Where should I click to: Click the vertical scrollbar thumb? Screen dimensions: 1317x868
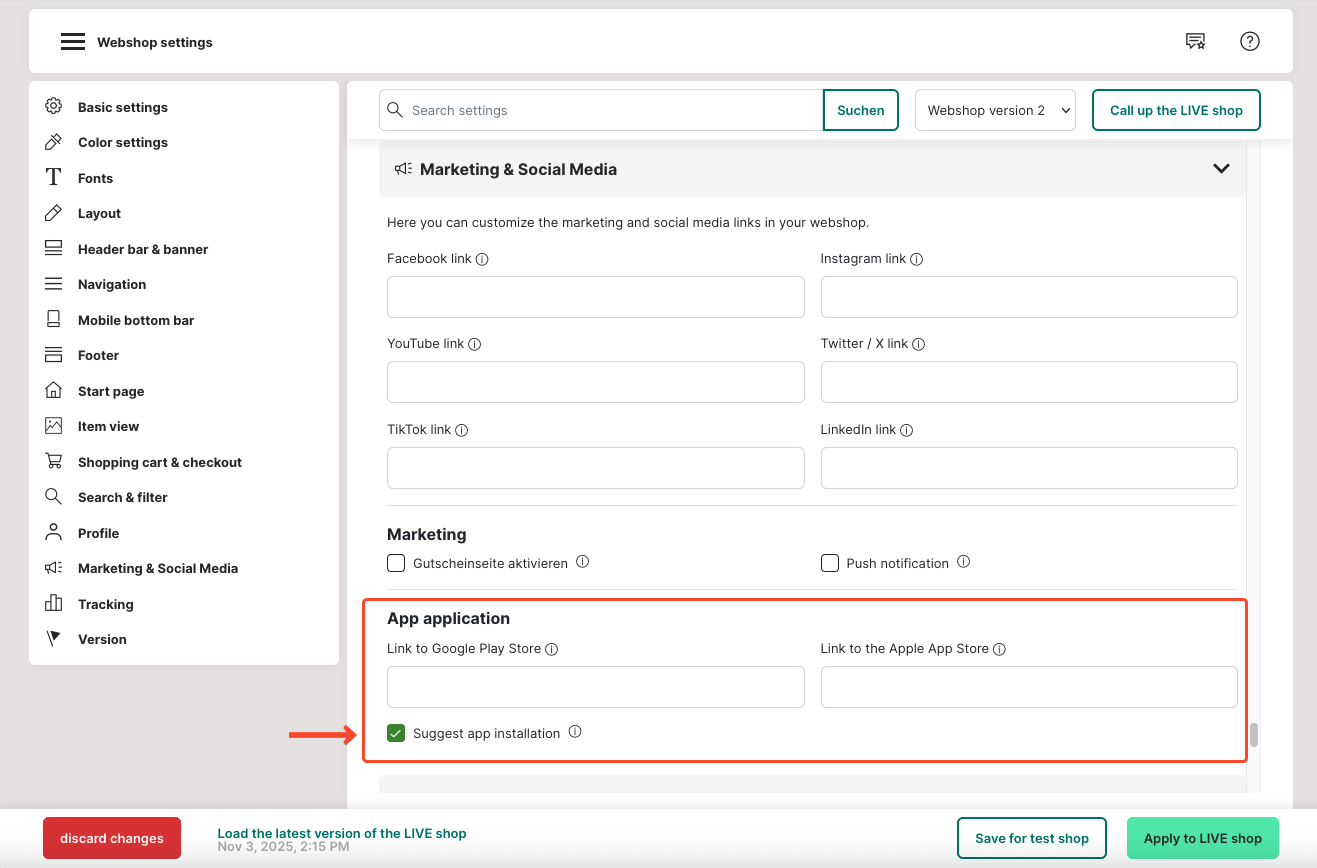1253,735
